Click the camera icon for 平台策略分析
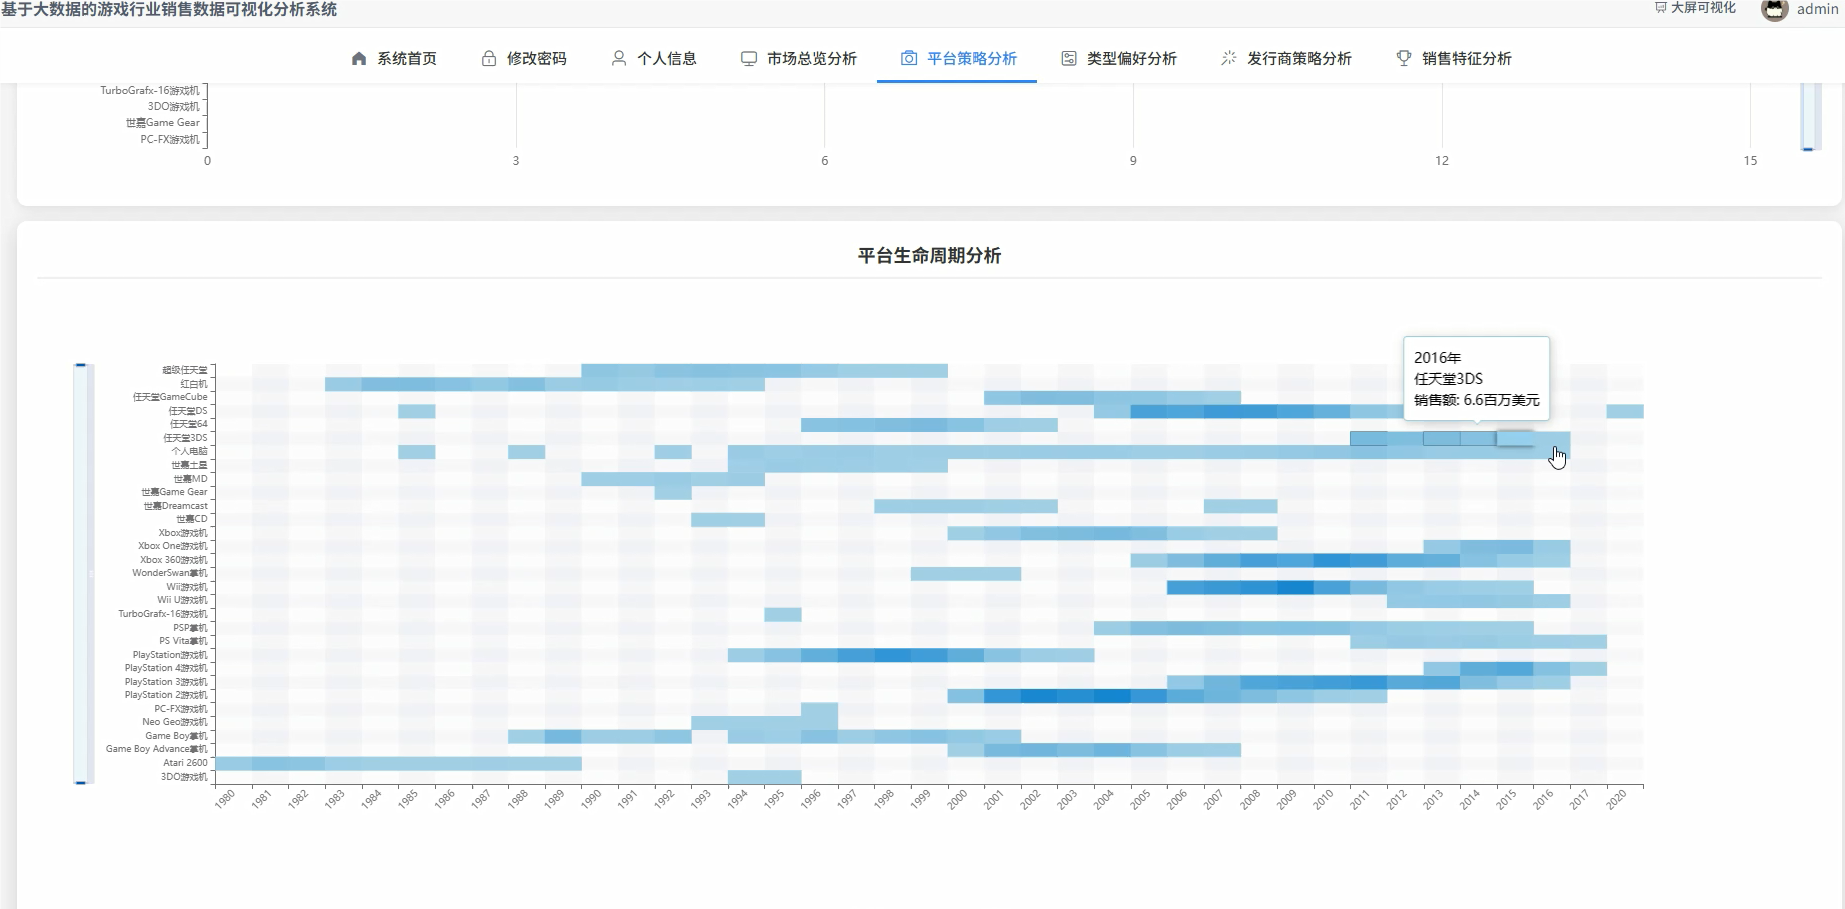The image size is (1845, 909). click(909, 58)
